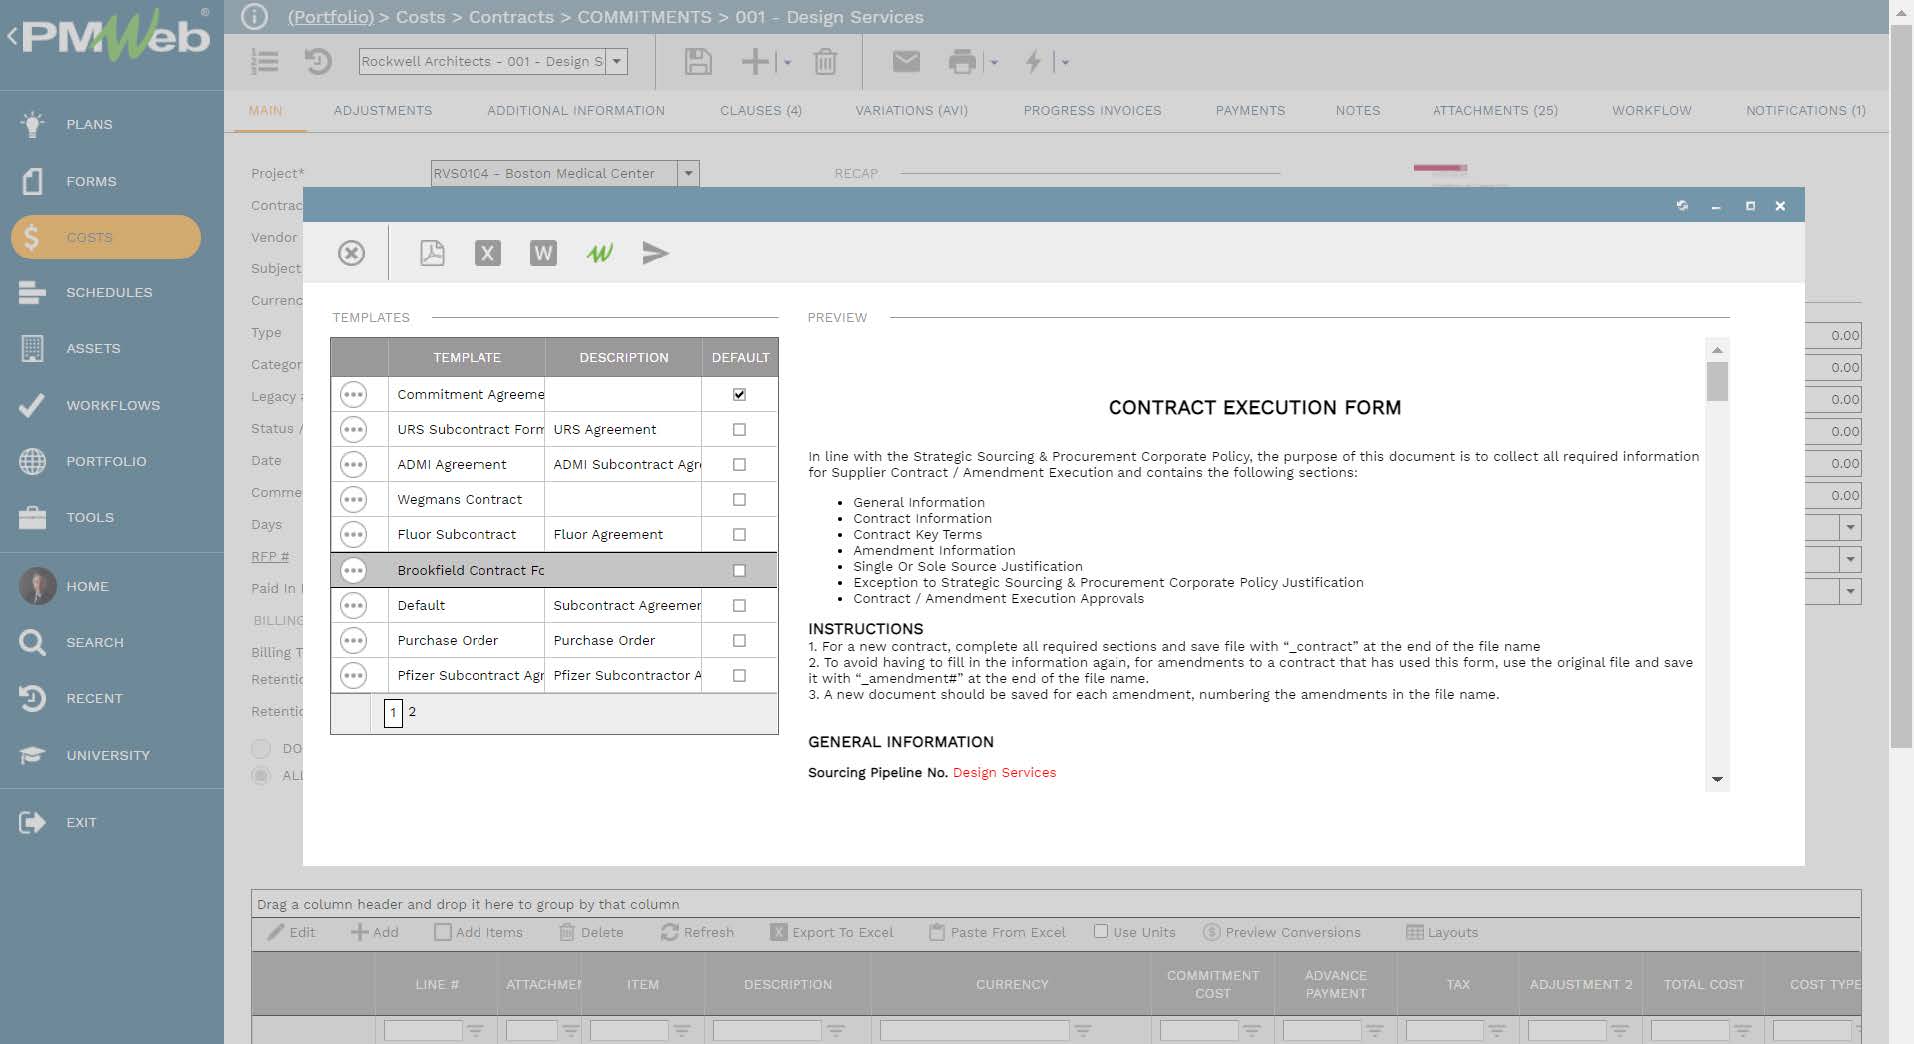
Task: Go to page 2 of templates
Action: click(412, 712)
